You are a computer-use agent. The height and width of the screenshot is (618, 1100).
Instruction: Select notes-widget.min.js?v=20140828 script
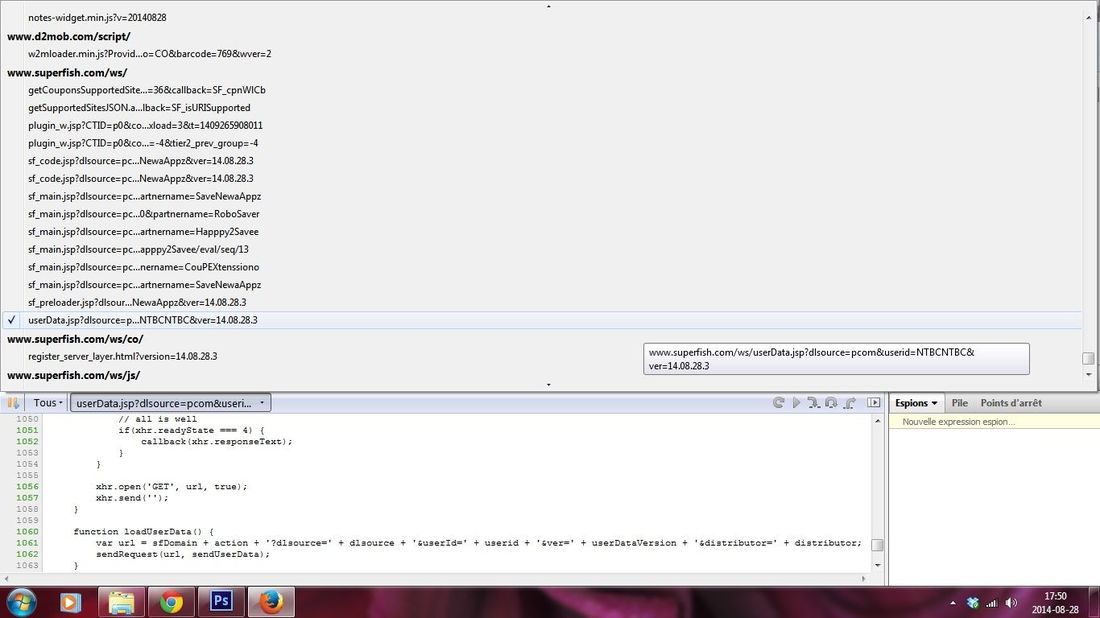coord(98,18)
